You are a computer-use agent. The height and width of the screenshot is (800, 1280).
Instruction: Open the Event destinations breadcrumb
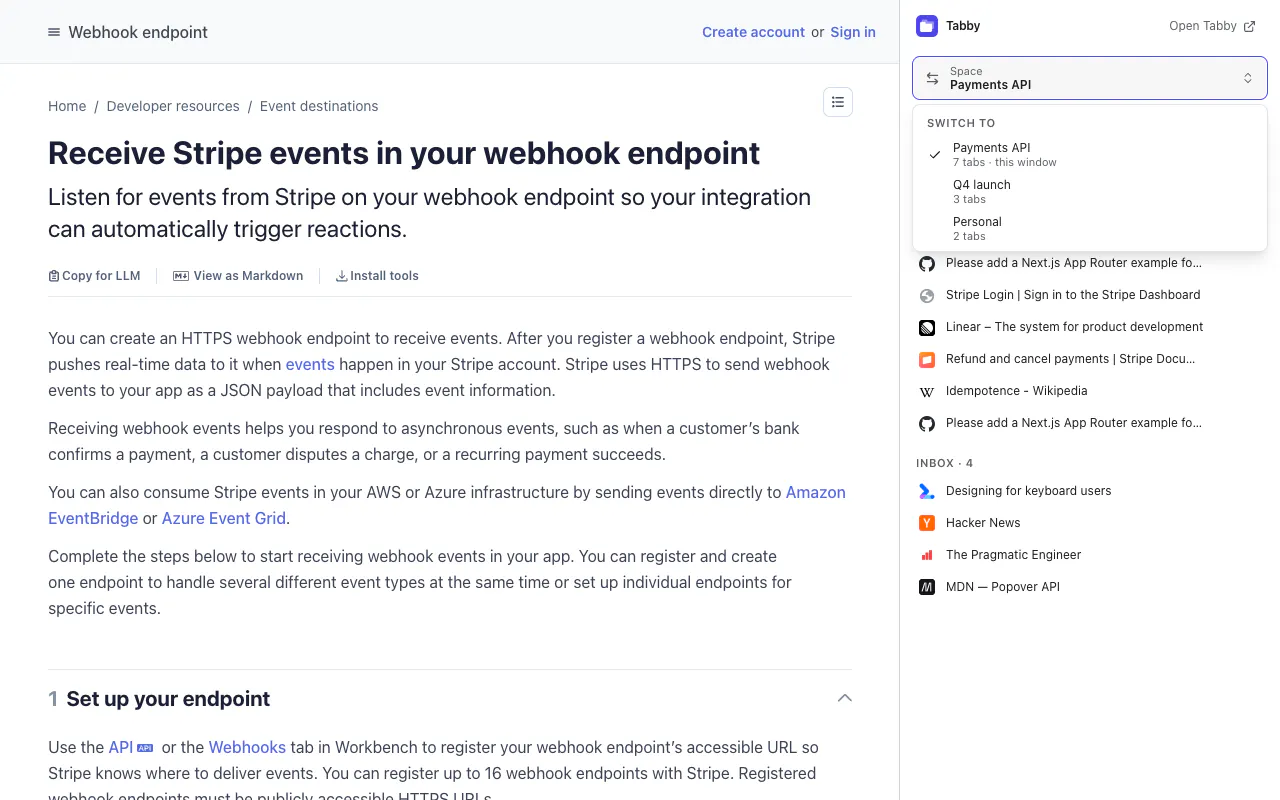pos(319,106)
